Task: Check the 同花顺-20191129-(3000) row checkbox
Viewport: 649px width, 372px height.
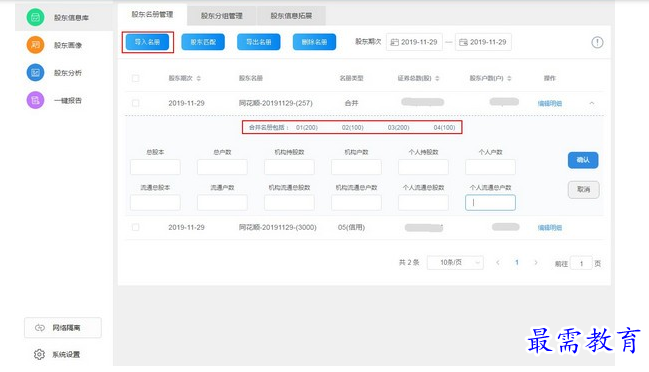Action: coord(135,227)
